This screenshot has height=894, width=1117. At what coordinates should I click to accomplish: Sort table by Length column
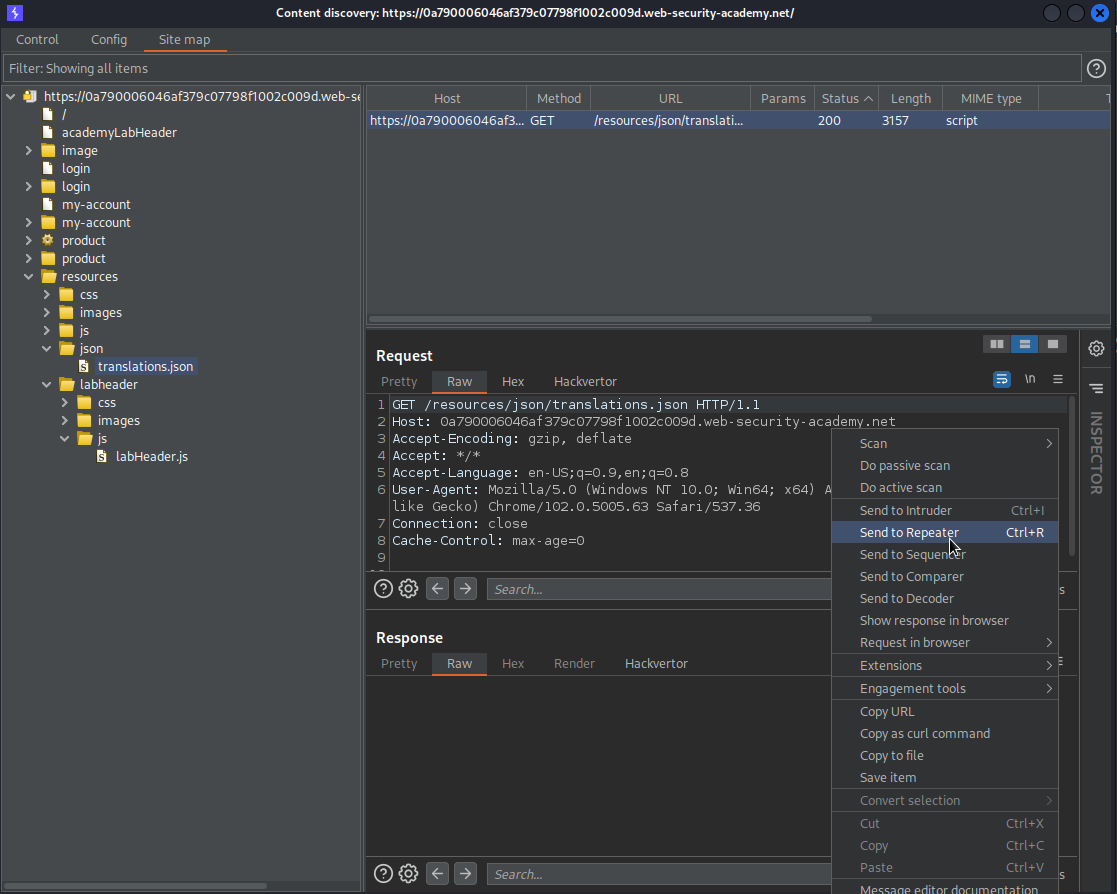[910, 98]
